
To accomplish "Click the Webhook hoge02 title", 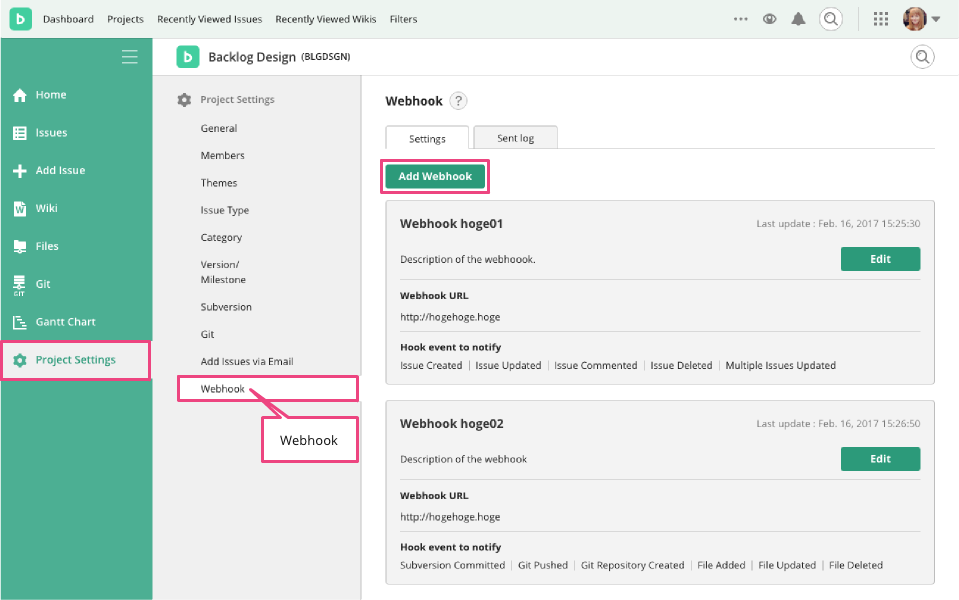I will tap(452, 424).
